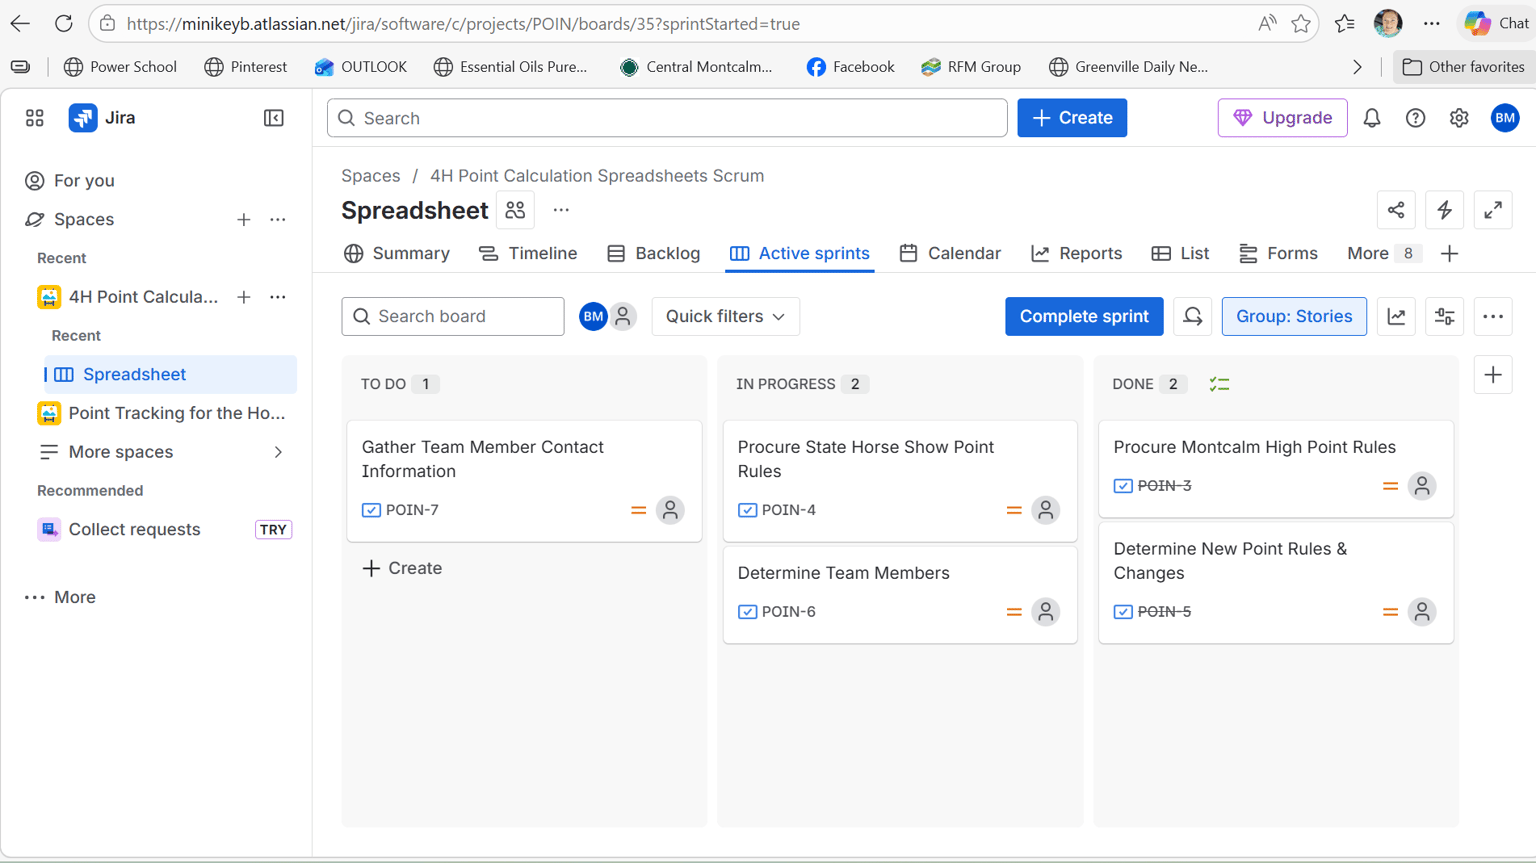Click the plus beside 4H Point Calcula...
Image resolution: width=1536 pixels, height=863 pixels.
click(x=244, y=297)
